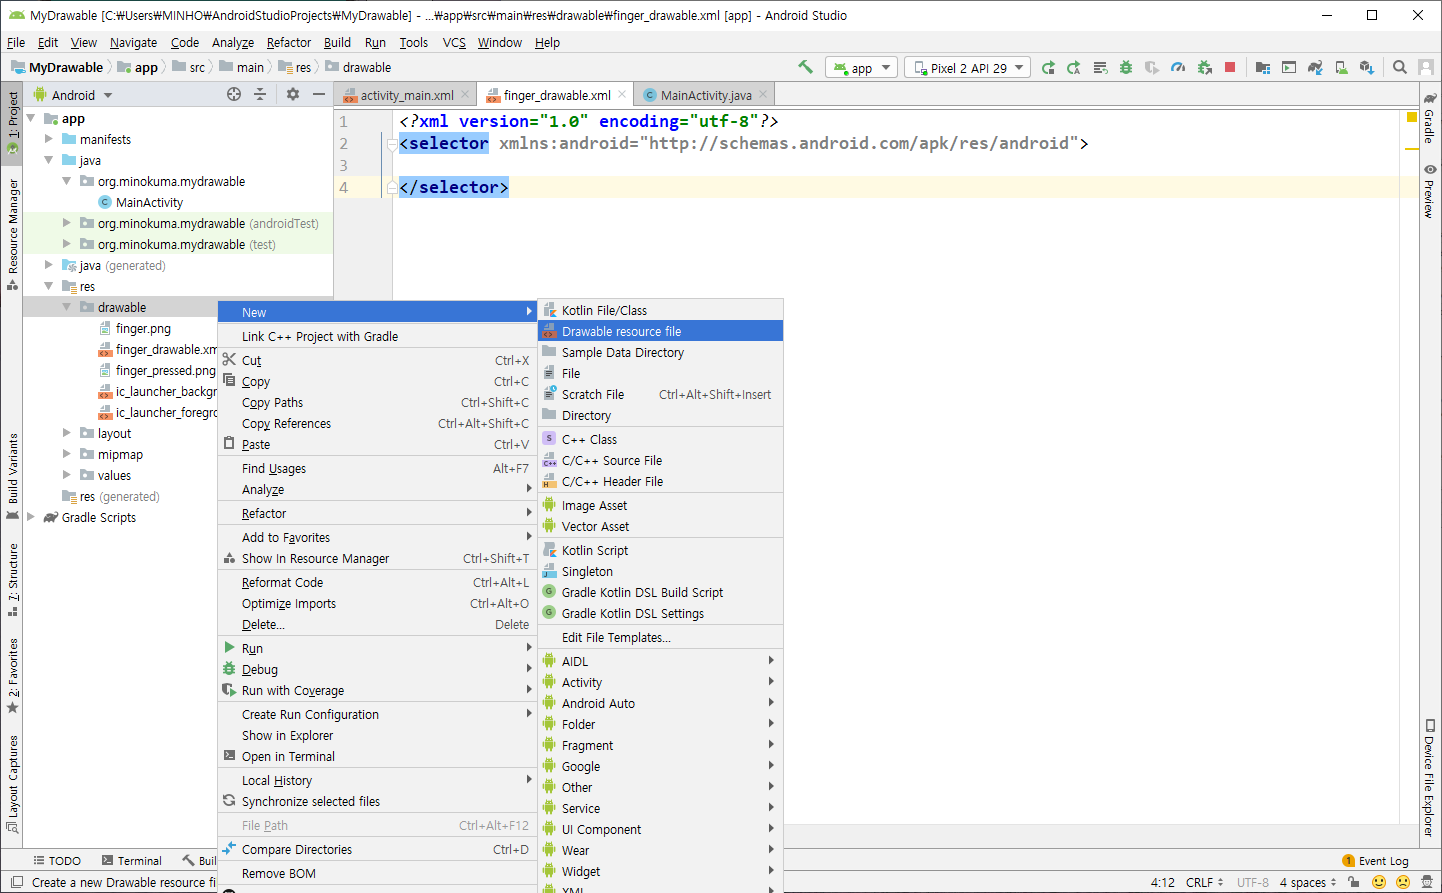
Task: Collapse the app module tree node
Action: pyautogui.click(x=31, y=118)
